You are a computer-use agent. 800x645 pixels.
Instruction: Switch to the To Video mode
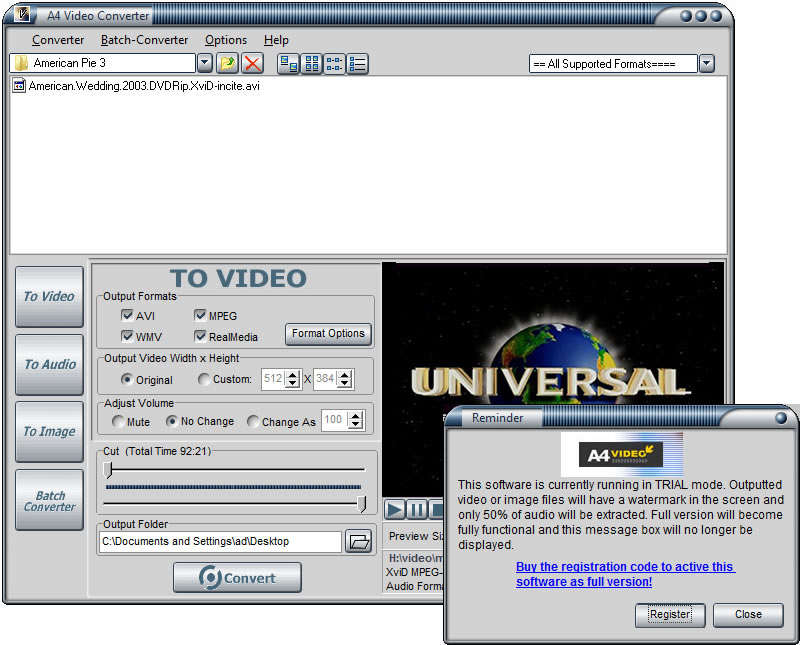[49, 296]
